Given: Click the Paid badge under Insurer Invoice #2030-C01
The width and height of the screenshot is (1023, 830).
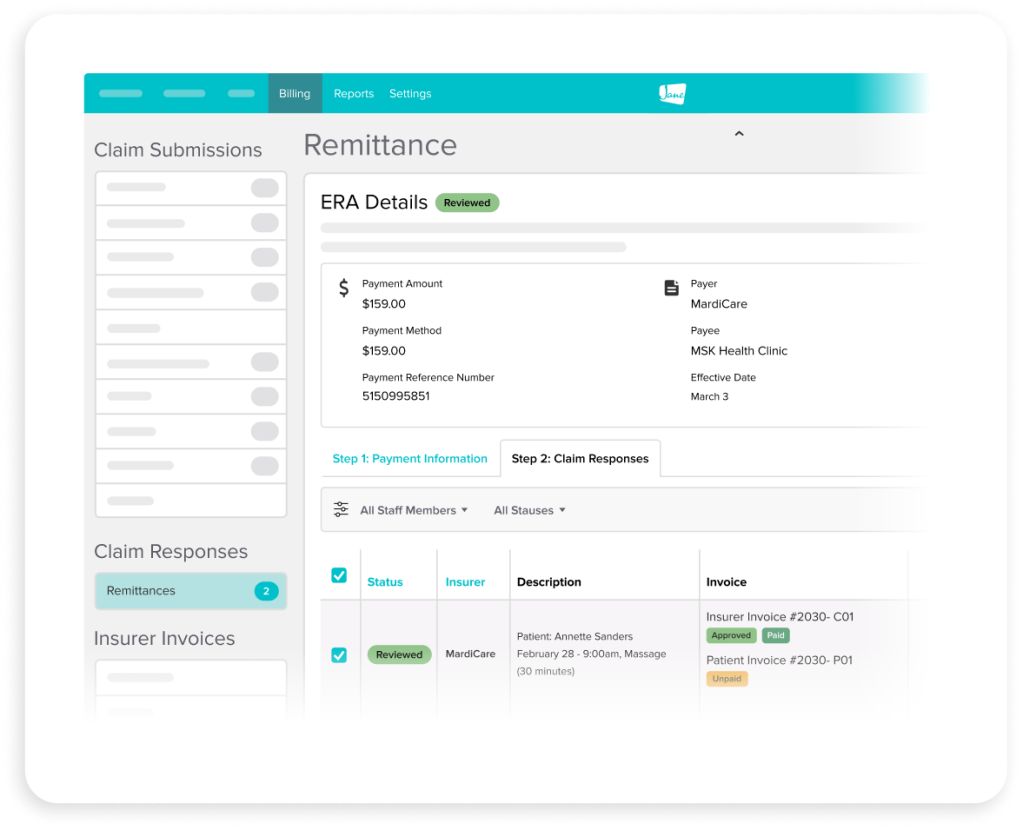Looking at the screenshot, I should (x=776, y=635).
